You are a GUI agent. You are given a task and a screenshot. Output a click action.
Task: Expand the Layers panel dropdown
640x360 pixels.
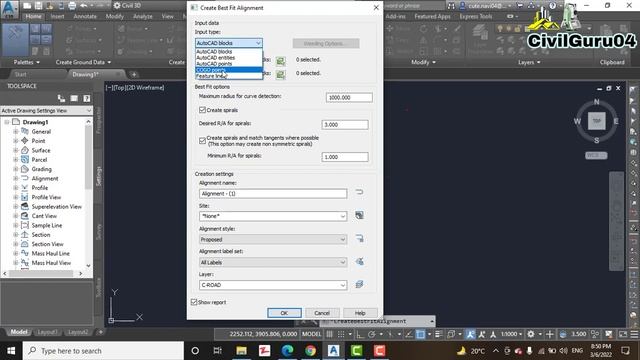pos(529,62)
